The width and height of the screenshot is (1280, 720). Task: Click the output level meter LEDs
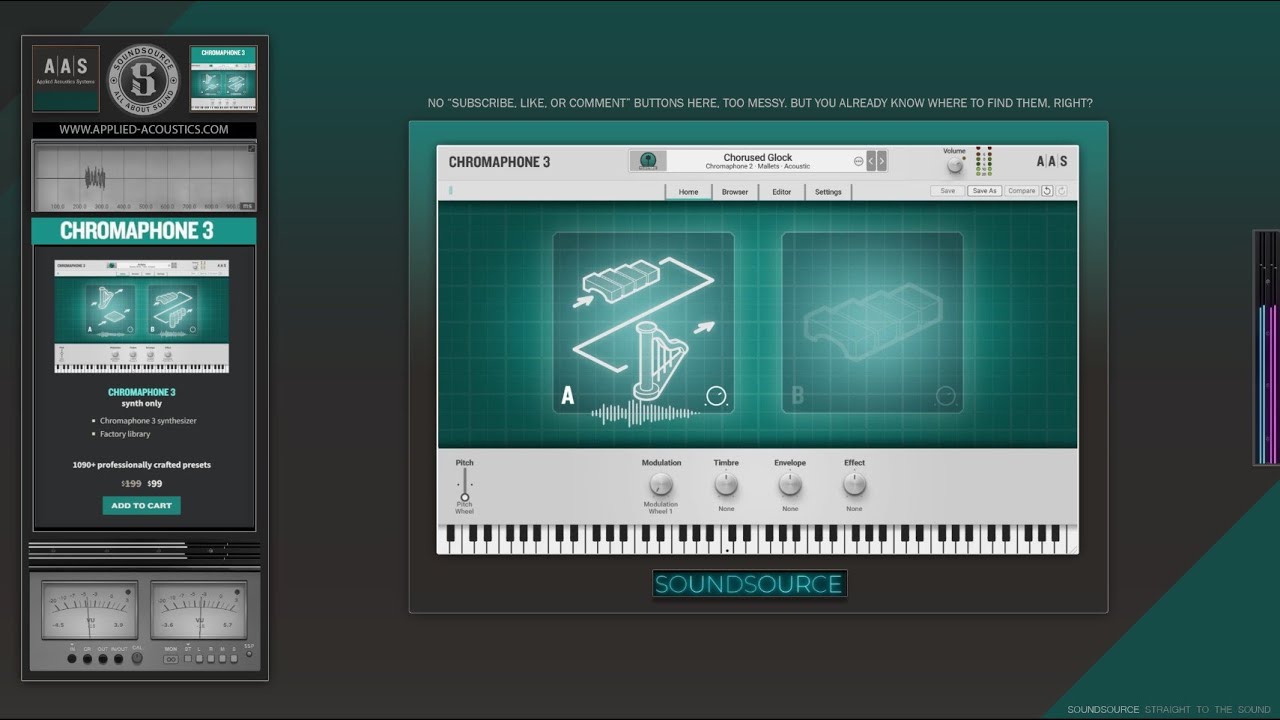click(x=984, y=161)
